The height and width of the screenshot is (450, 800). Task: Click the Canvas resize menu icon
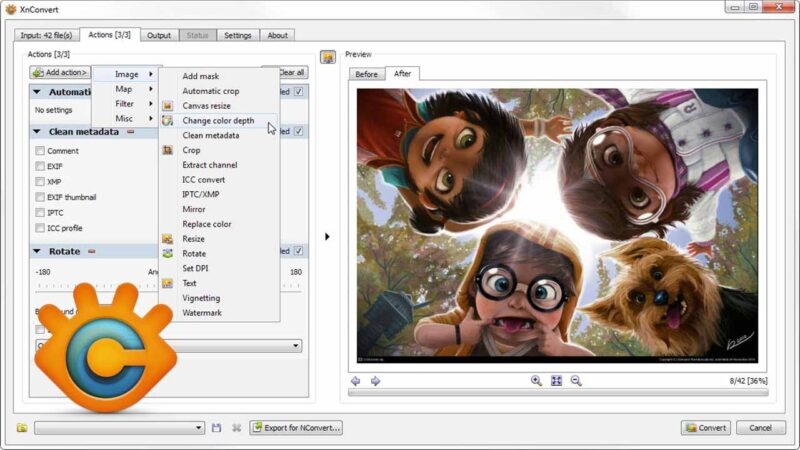pos(167,106)
